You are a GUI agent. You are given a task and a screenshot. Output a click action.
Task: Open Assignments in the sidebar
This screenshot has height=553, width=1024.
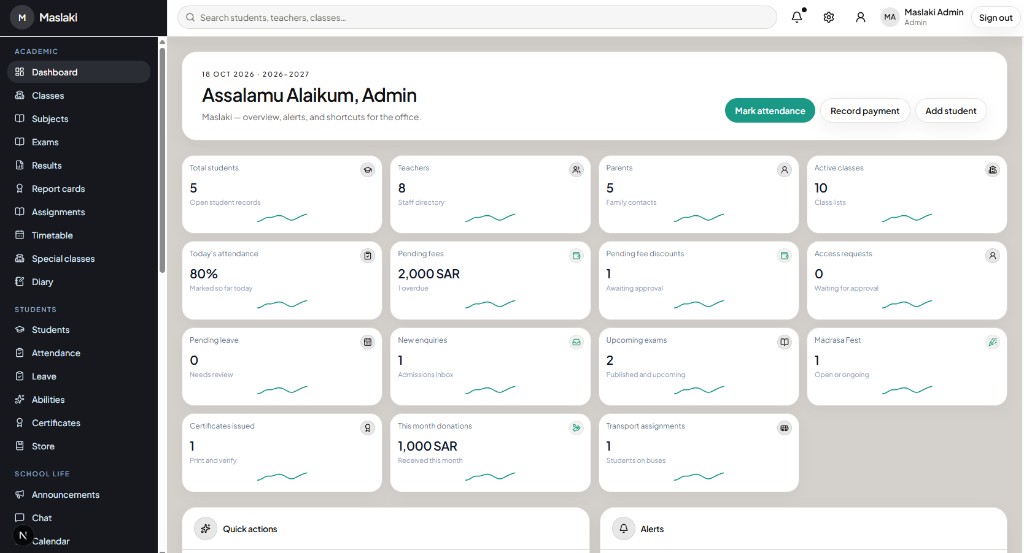click(x=79, y=212)
